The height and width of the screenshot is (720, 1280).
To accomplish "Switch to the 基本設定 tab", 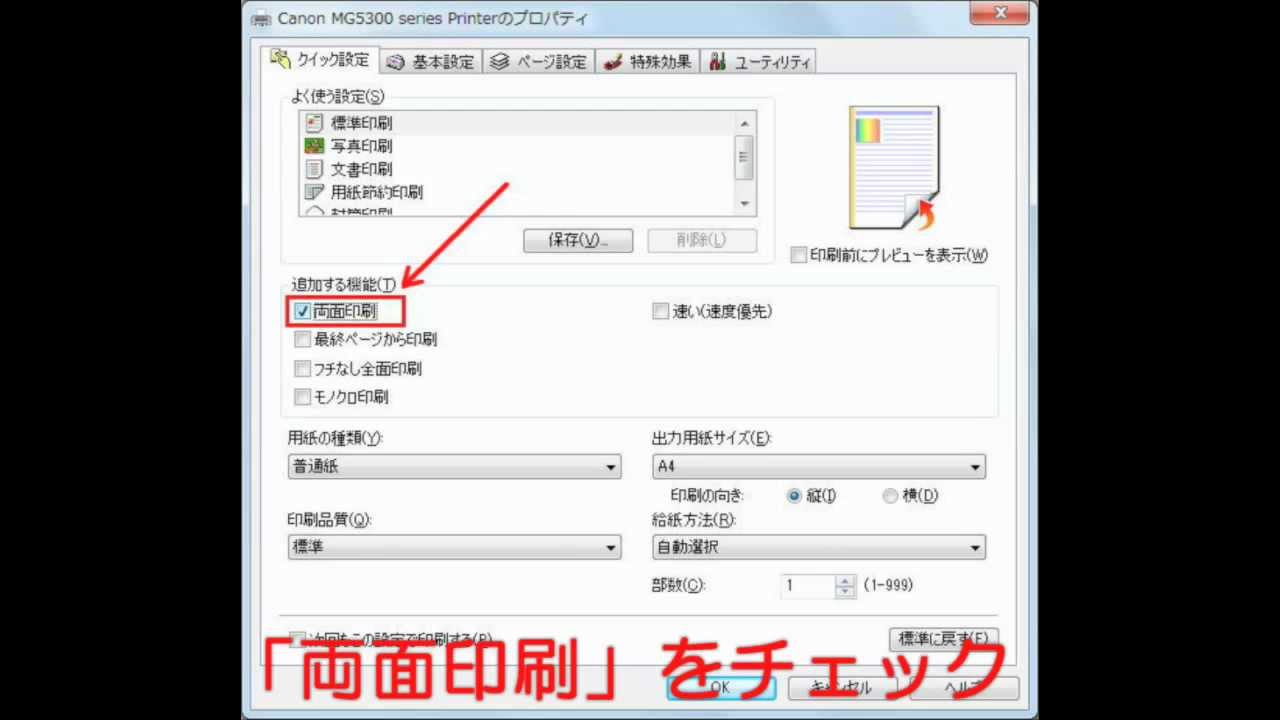I will coord(431,62).
